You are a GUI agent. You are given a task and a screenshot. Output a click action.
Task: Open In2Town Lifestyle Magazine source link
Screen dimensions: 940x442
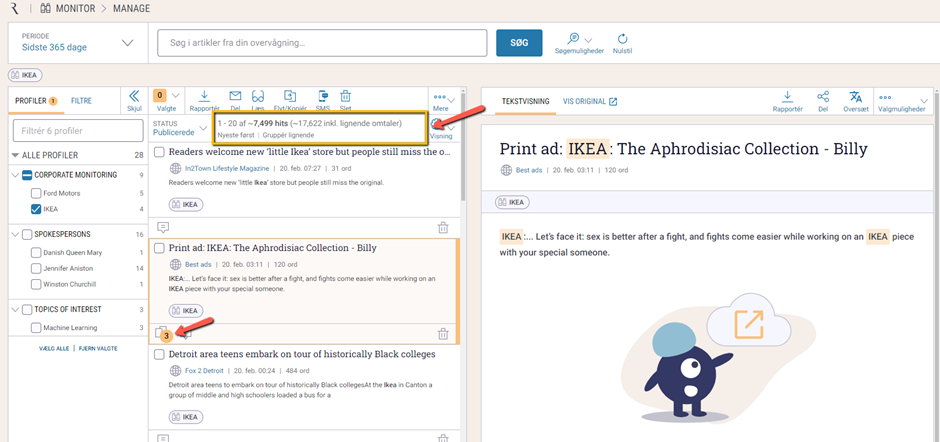(227, 169)
